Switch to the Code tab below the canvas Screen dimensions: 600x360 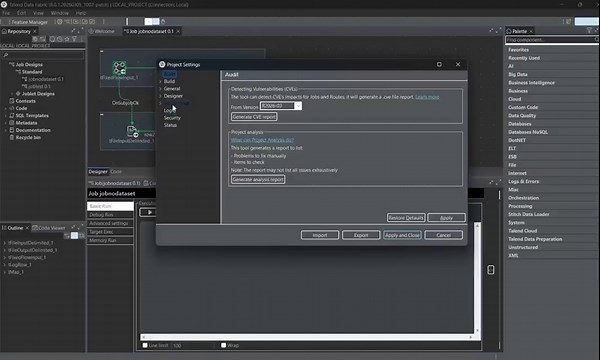point(116,172)
